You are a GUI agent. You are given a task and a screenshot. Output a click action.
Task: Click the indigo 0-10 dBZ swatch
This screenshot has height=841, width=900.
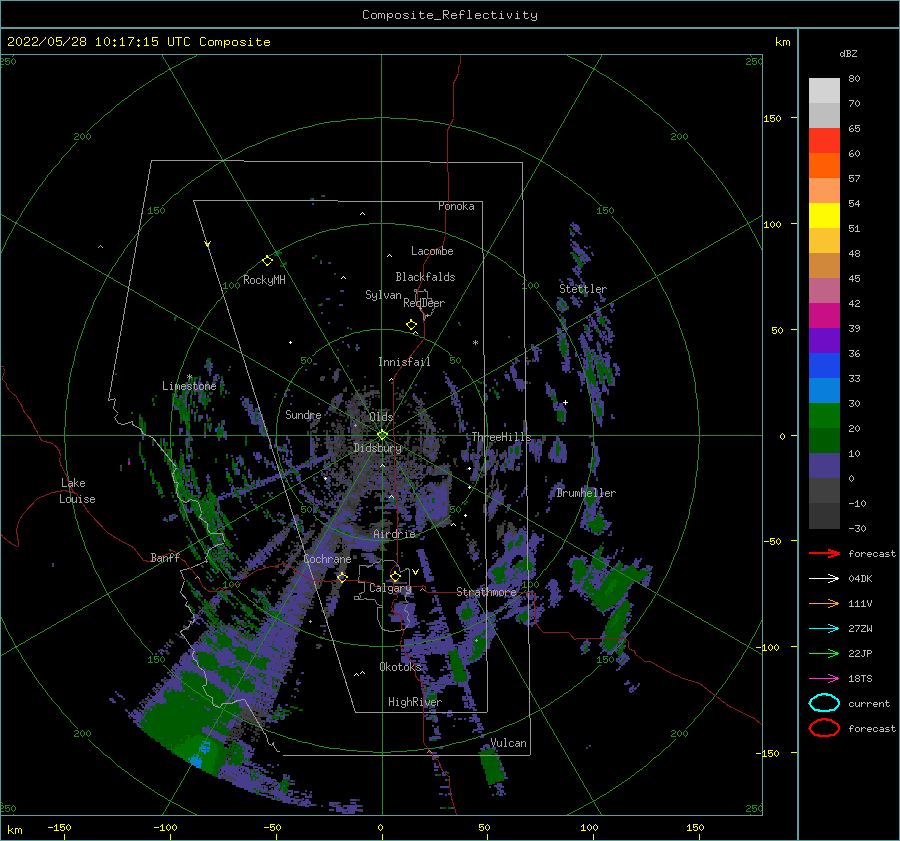pos(824,466)
